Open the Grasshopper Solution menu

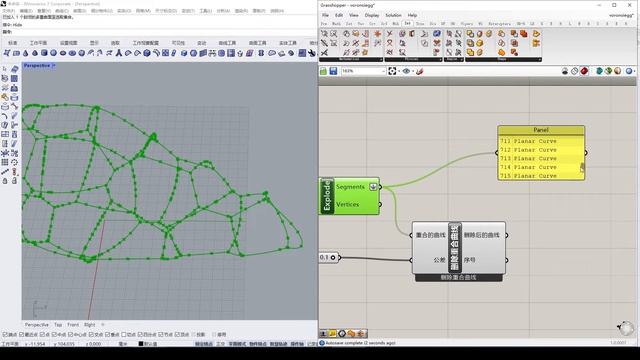[393, 15]
